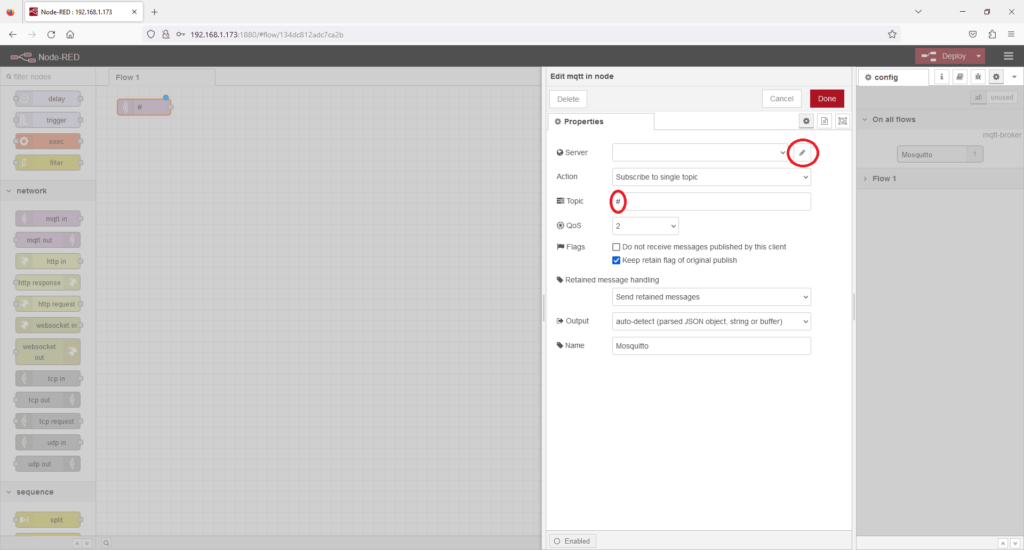Screen dimensions: 1024x550
Task: Open the QoS dropdown
Action: click(x=645, y=226)
